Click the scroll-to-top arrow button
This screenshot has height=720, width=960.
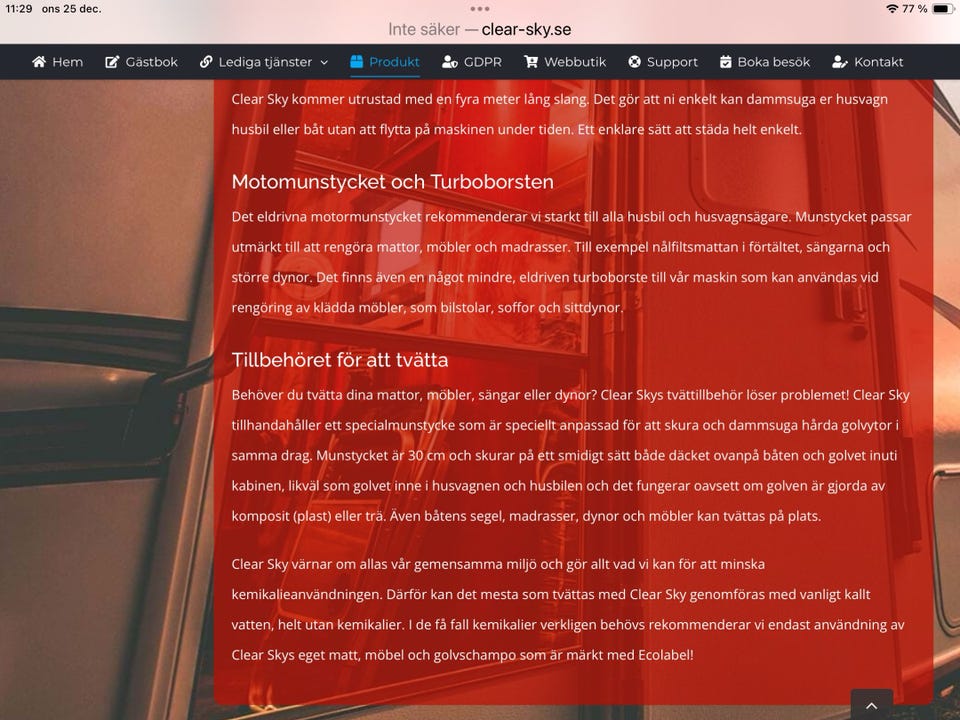click(x=872, y=705)
